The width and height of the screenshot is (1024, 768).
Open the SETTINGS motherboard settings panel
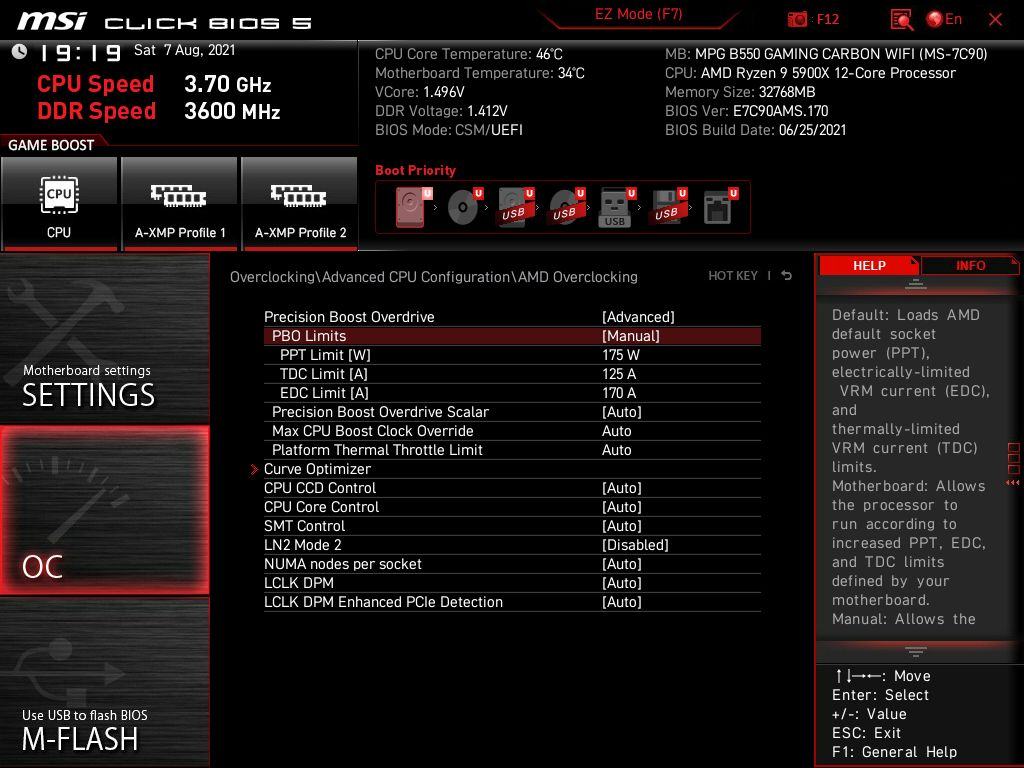tap(104, 338)
